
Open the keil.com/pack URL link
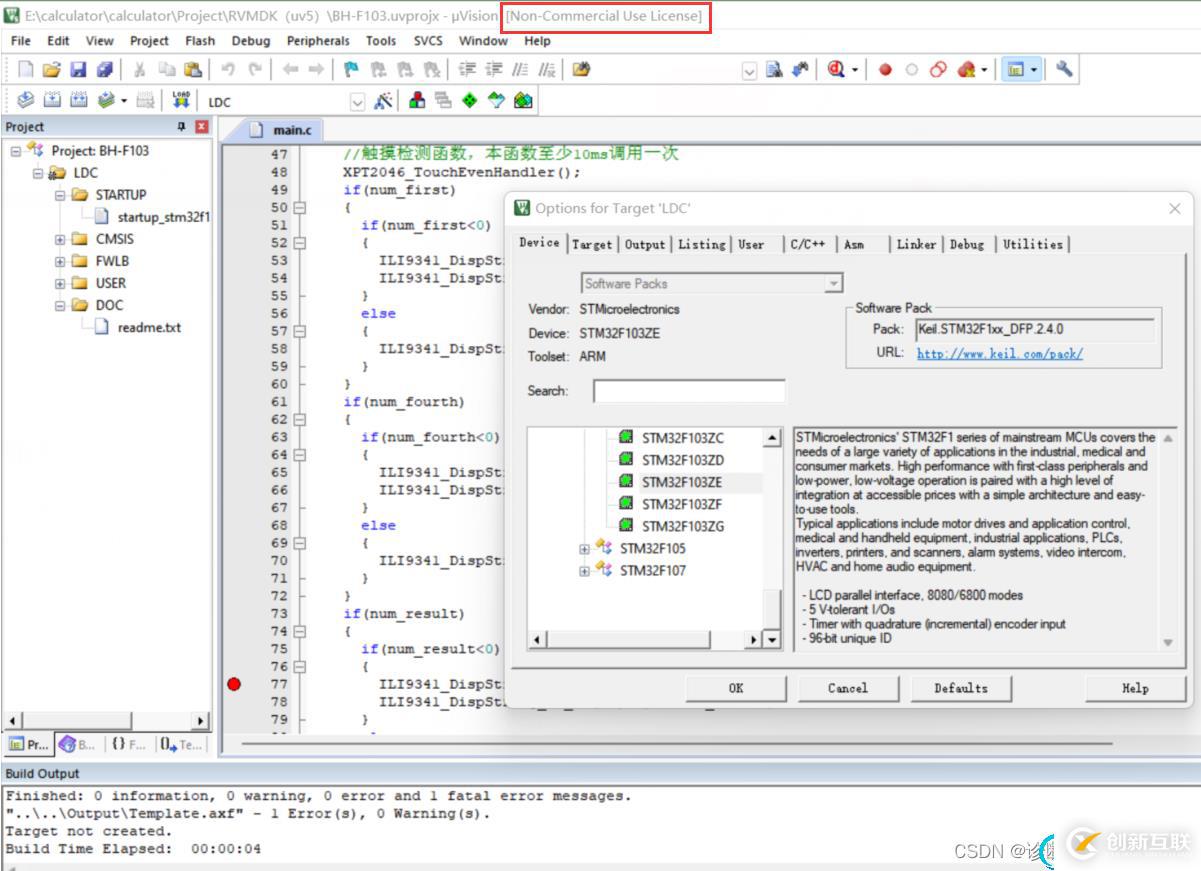(1000, 353)
